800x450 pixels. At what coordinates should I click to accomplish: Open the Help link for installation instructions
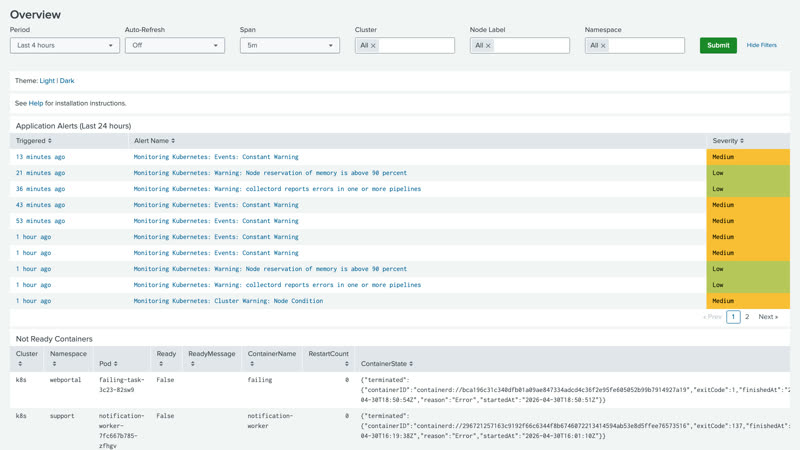click(x=36, y=103)
